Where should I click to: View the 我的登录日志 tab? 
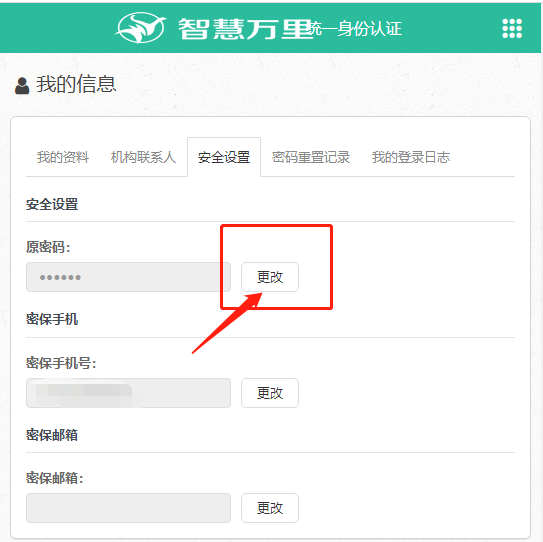point(410,157)
